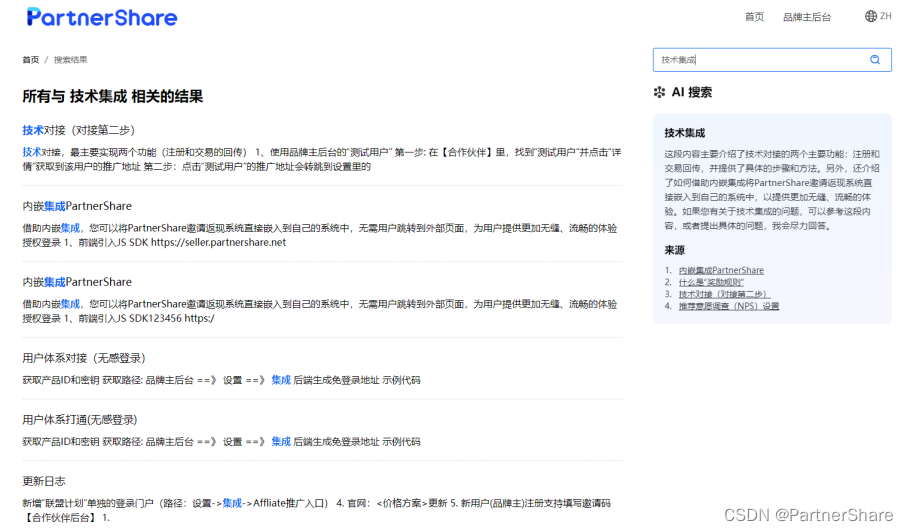The height and width of the screenshot is (531, 908).
Task: Go to 首页 in top navigation
Action: tap(754, 17)
